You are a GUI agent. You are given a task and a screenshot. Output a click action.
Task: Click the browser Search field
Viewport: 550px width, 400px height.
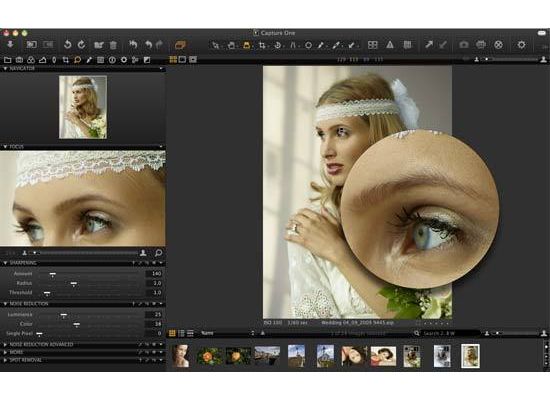450,333
